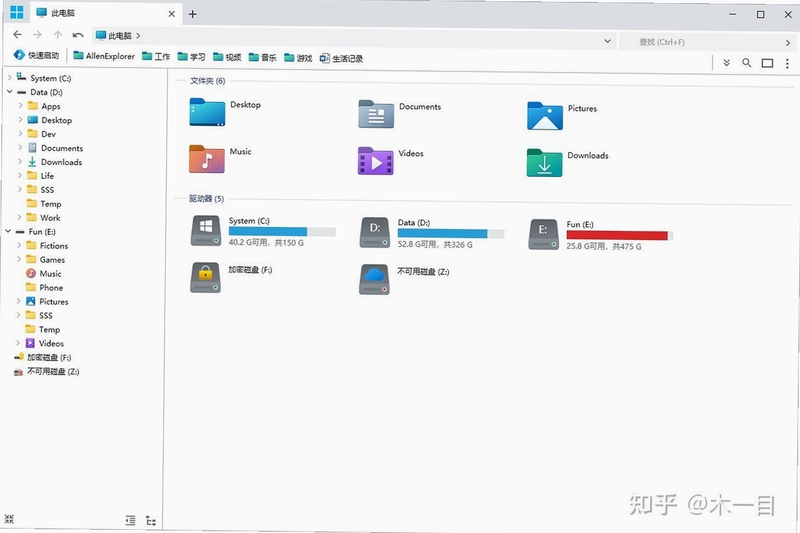Click the undo navigation arrow
Image resolution: width=800 pixels, height=533 pixels.
click(78, 35)
